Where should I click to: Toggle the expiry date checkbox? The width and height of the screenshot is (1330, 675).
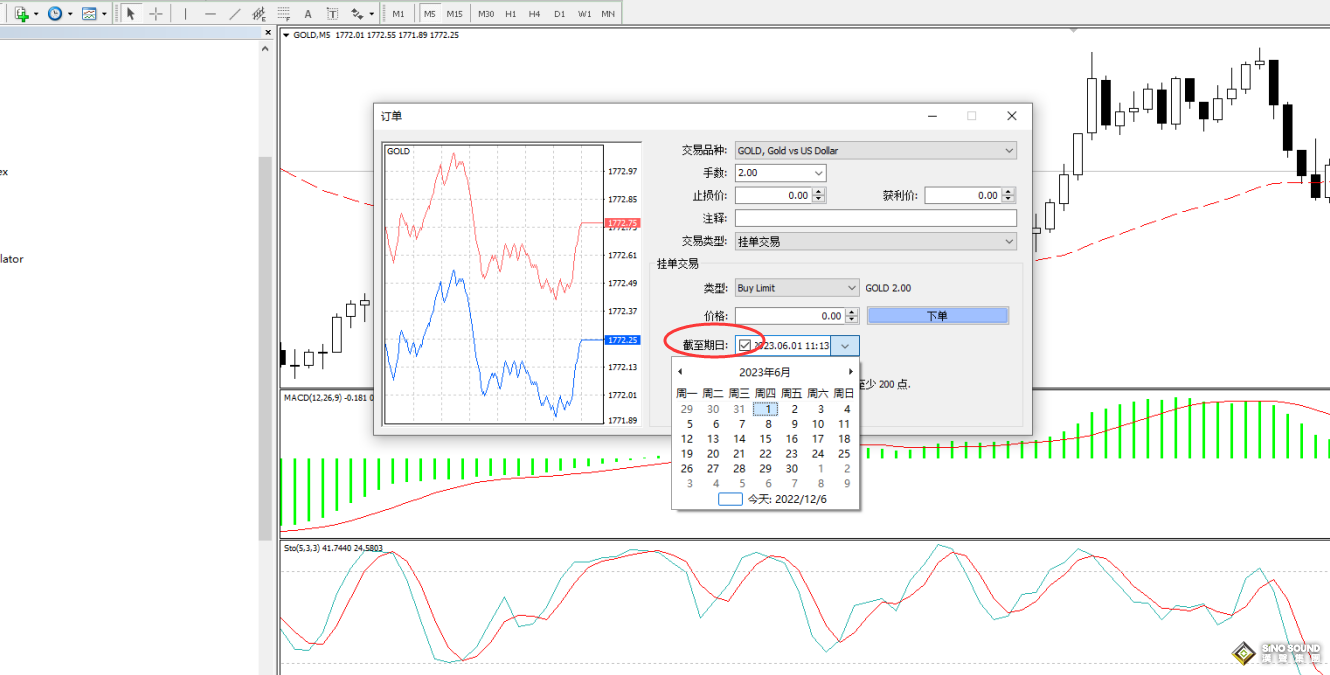745,345
